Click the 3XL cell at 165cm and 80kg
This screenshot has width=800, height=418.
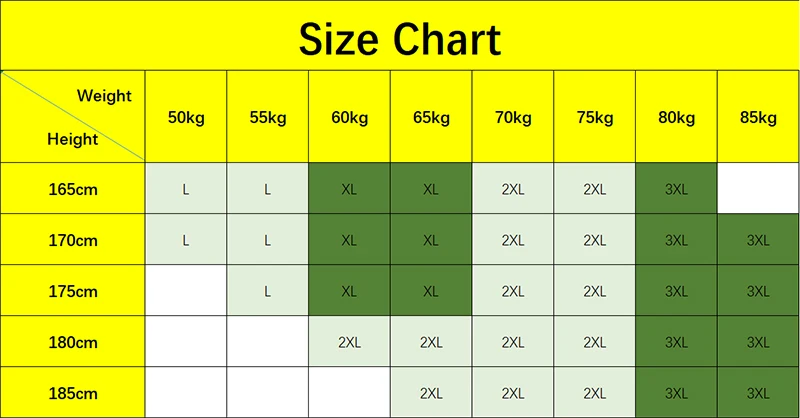677,188
